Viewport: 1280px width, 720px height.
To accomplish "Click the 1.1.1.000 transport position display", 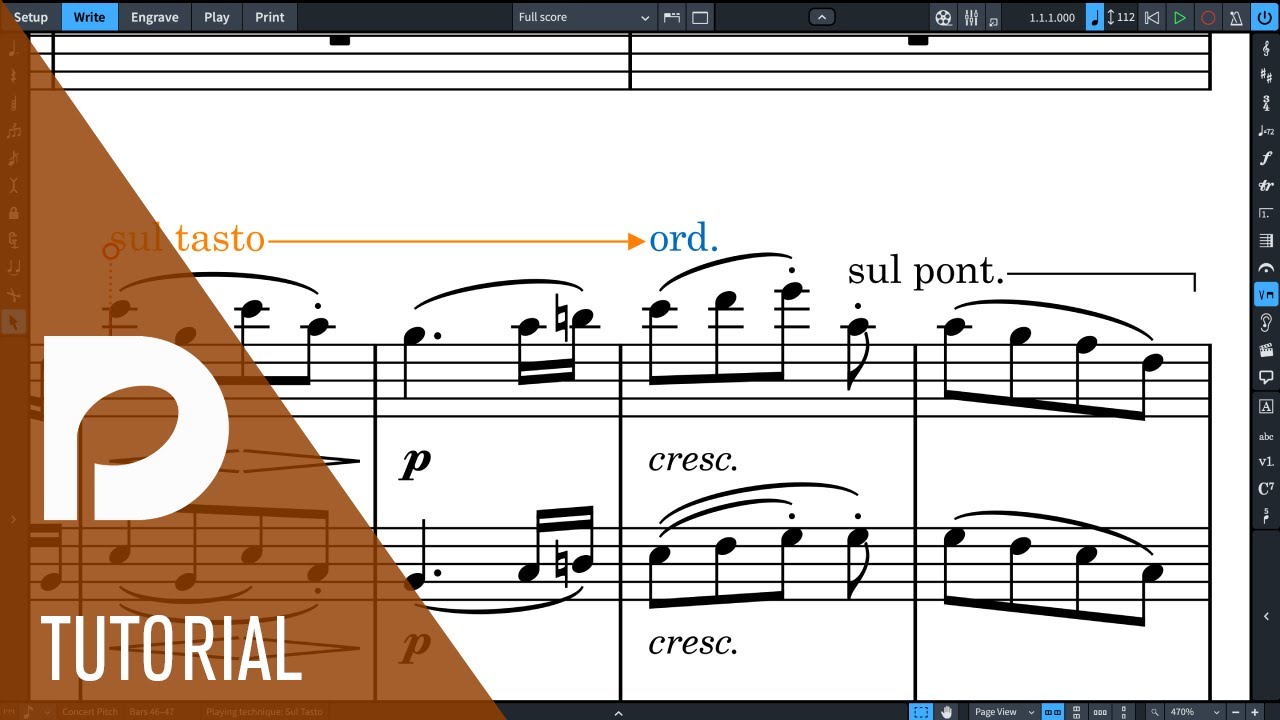I will 1052,17.
